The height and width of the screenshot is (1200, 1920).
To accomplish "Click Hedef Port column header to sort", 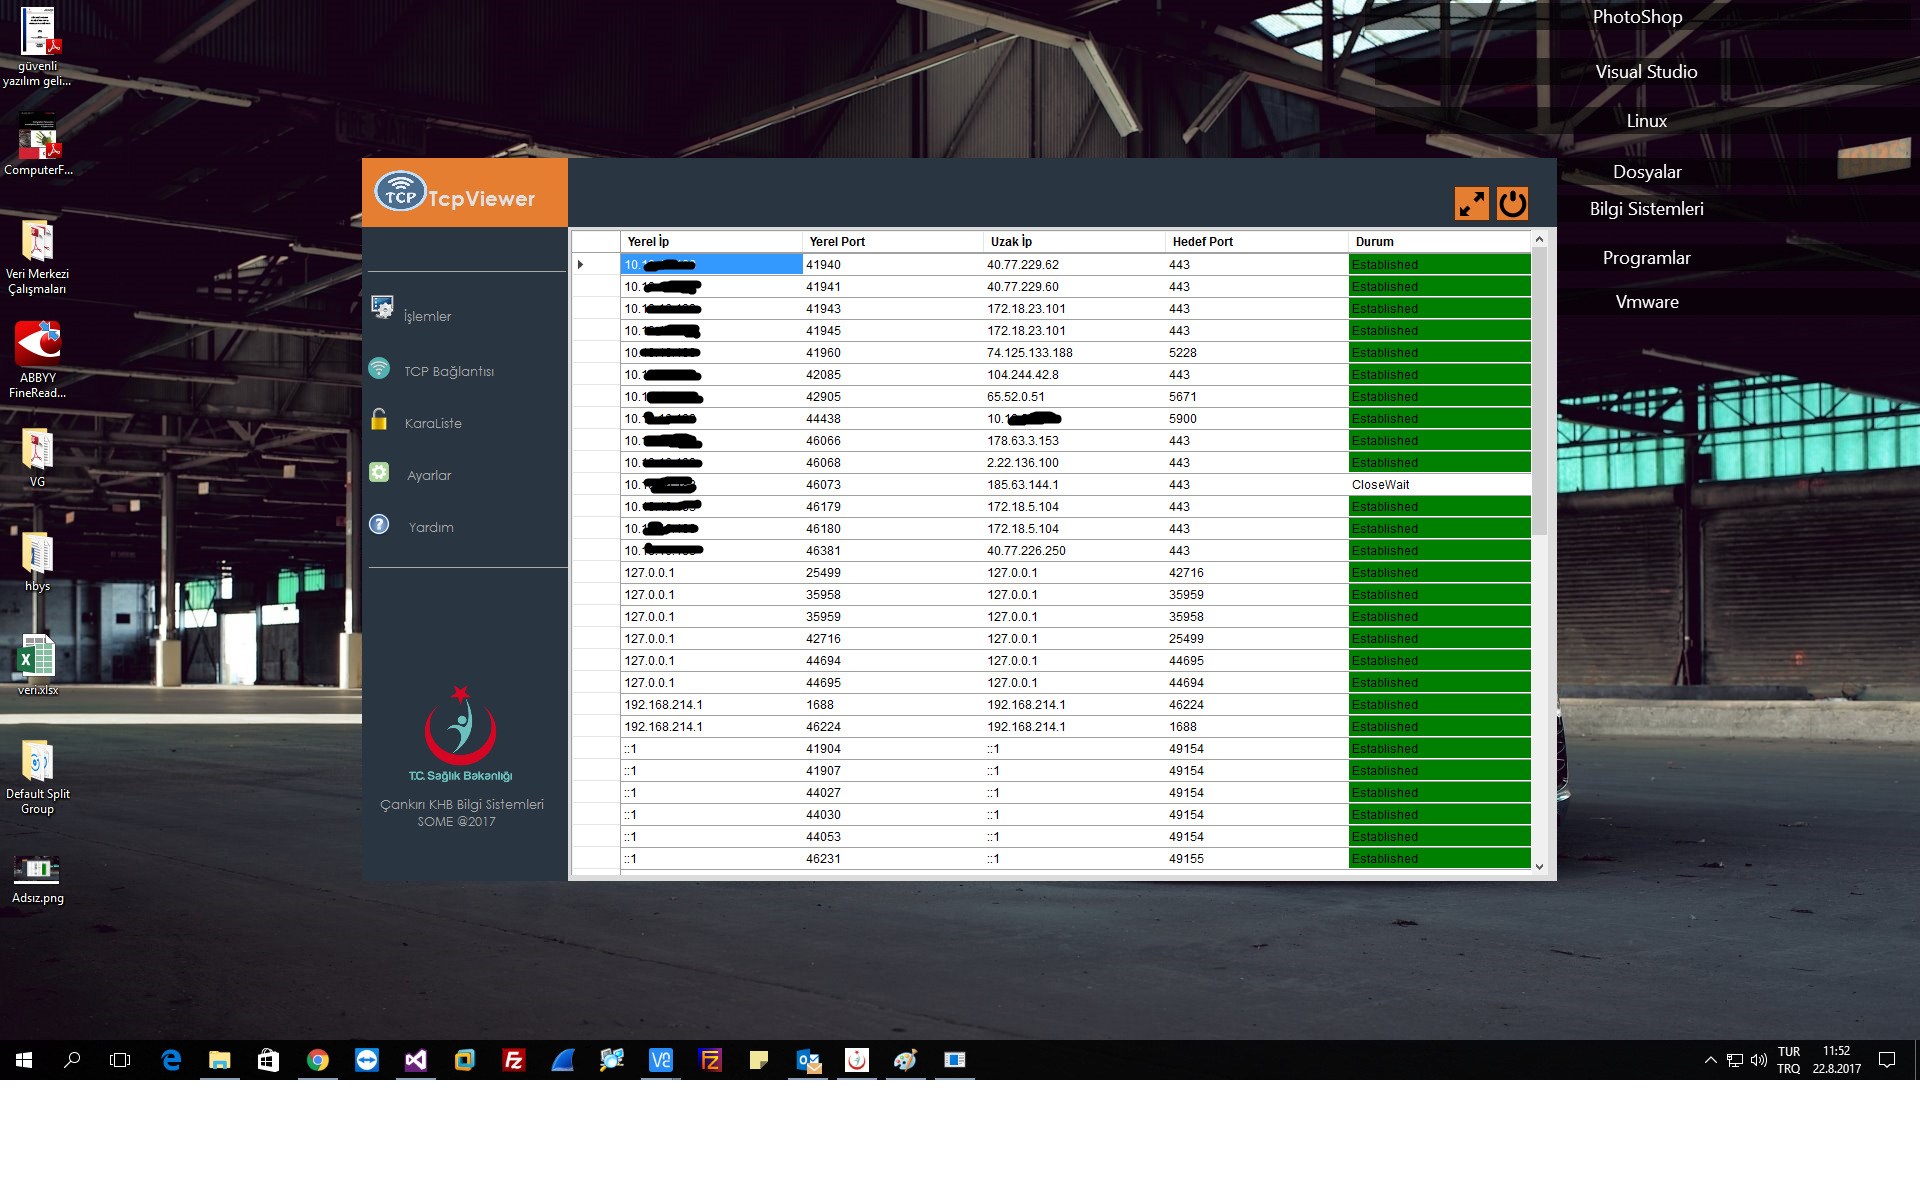I will coord(1201,242).
